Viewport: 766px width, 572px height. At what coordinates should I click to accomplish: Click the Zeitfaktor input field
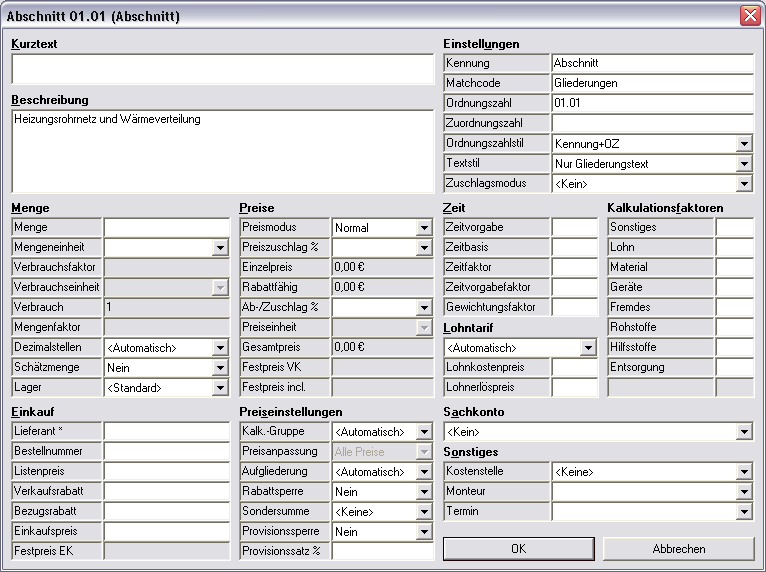[x=574, y=267]
